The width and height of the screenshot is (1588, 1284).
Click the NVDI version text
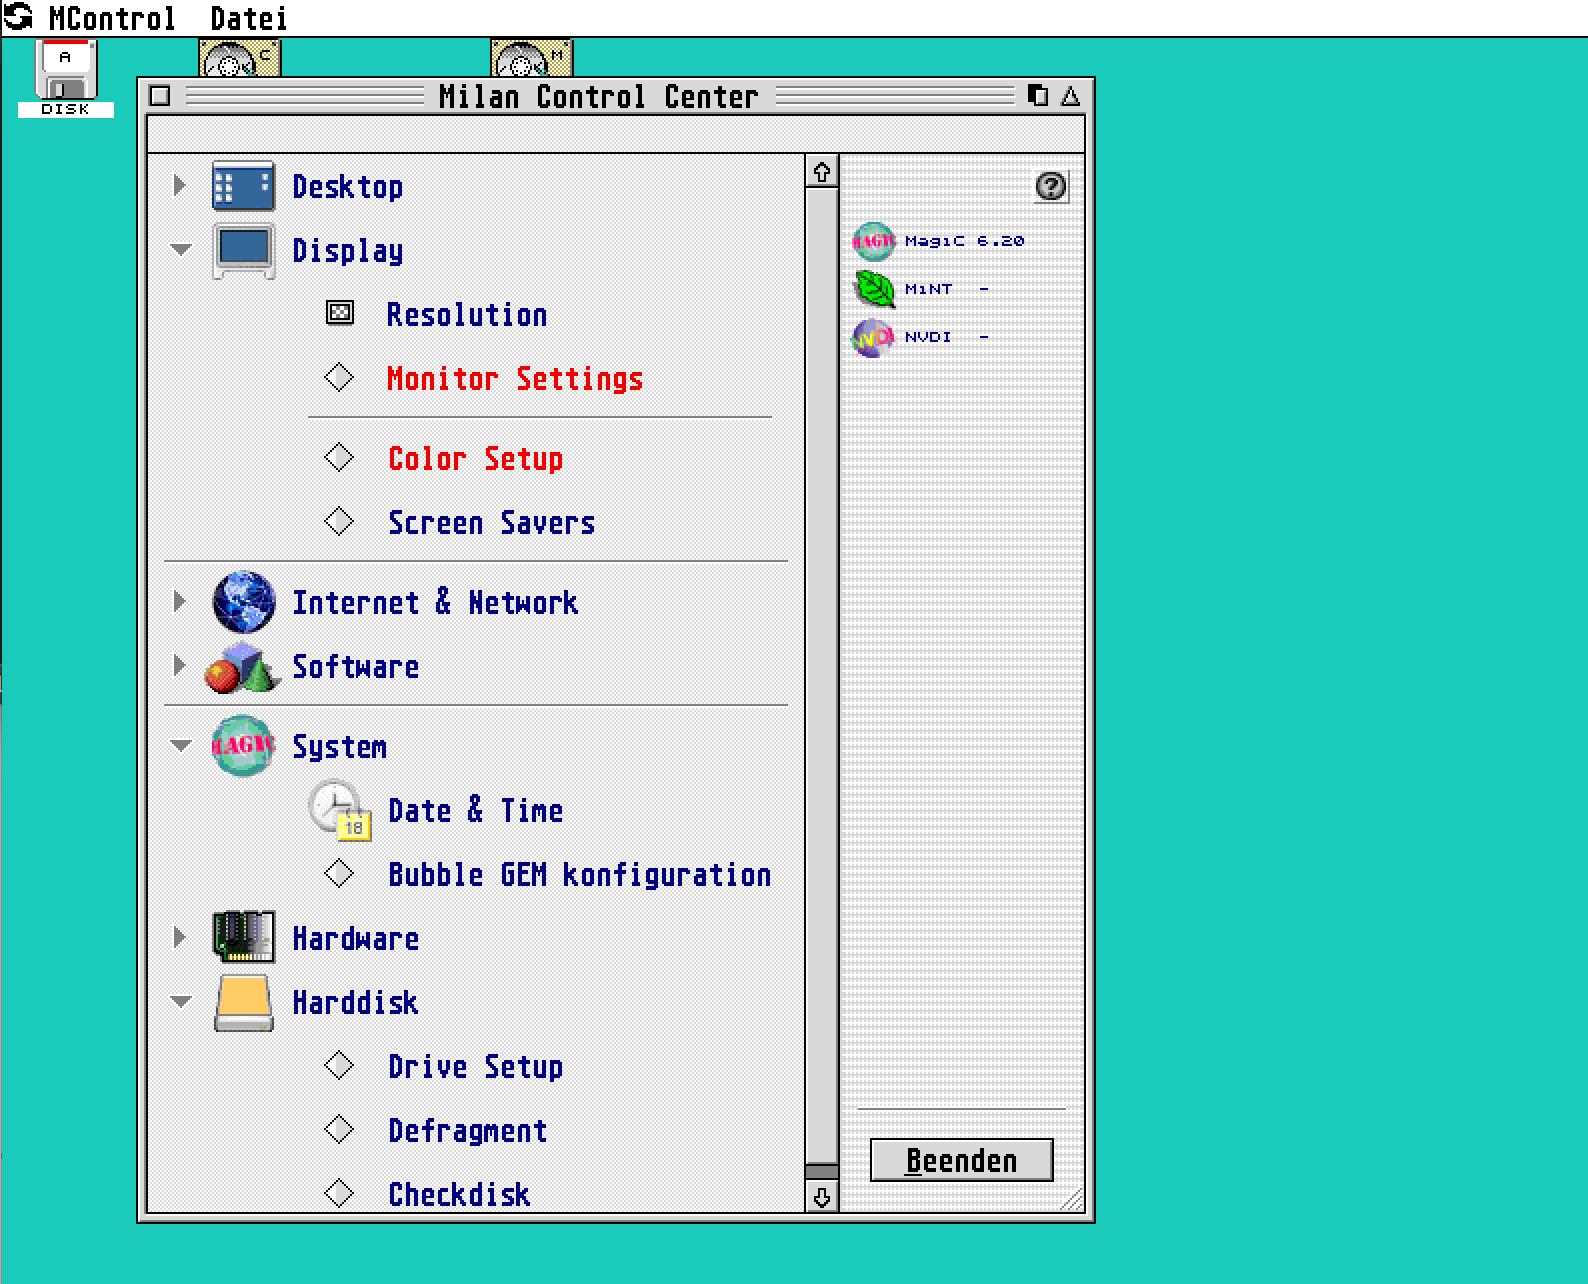coord(946,337)
